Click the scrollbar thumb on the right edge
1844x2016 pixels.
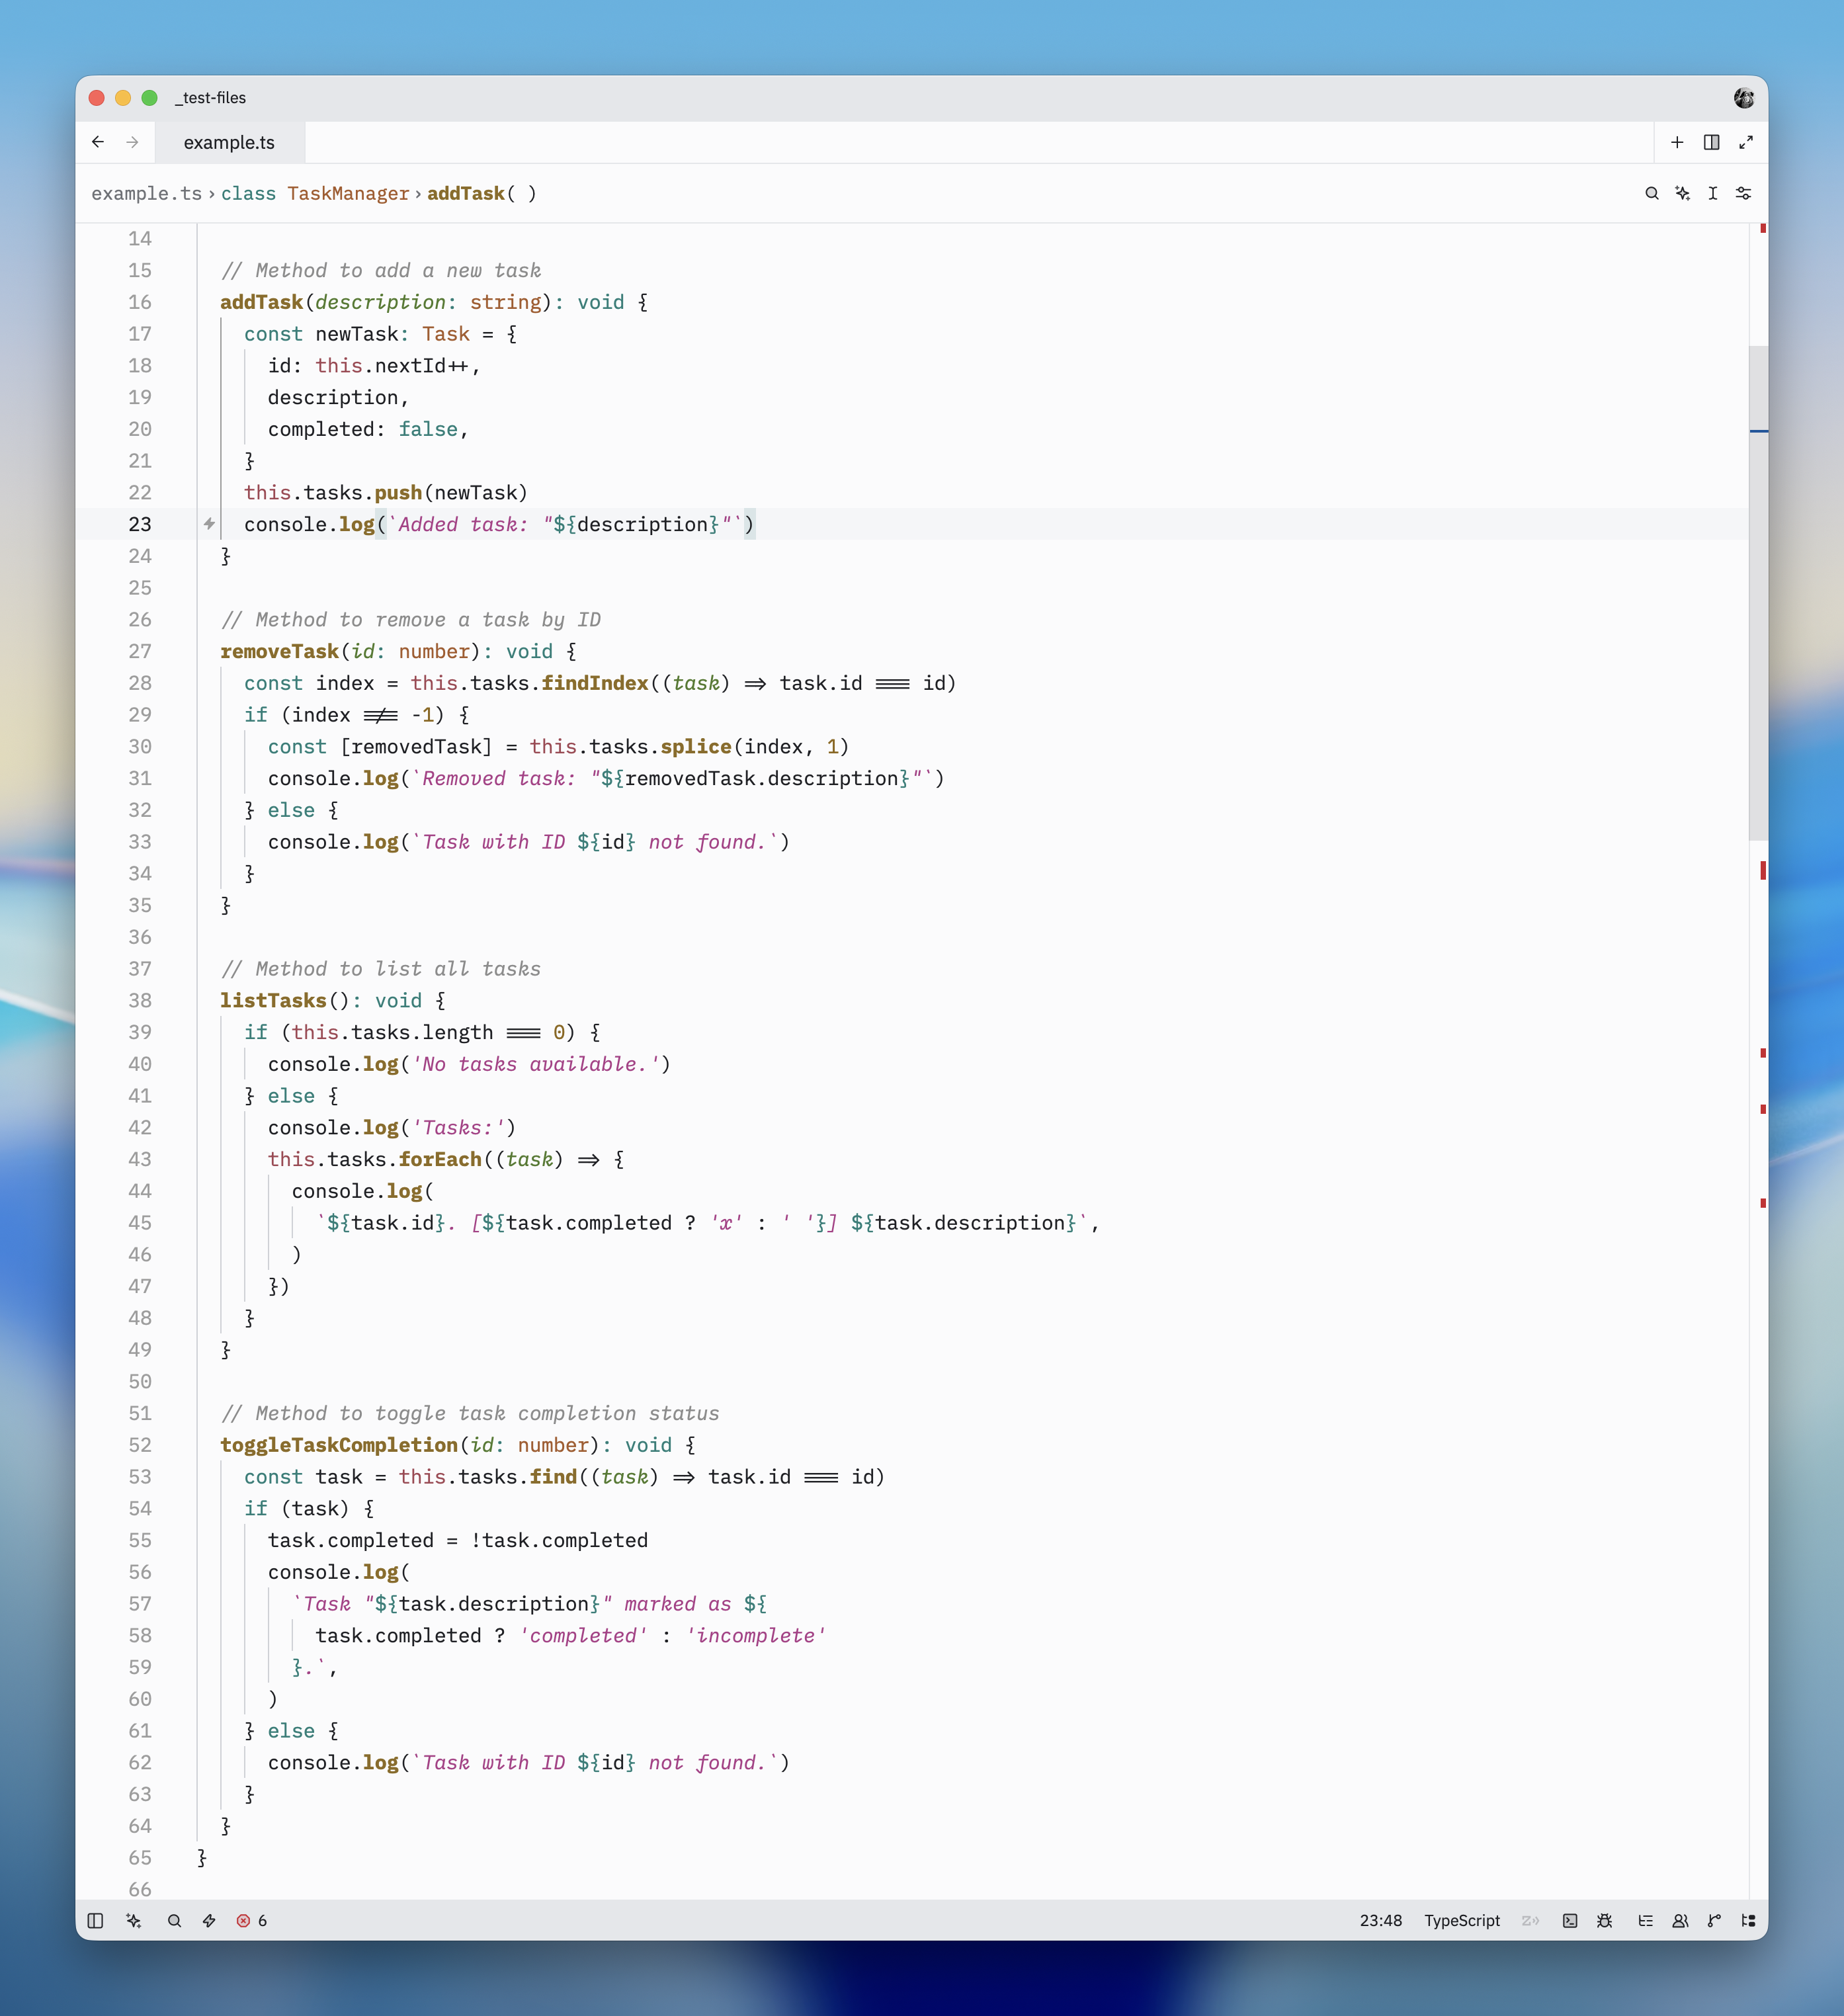[x=1758, y=593]
